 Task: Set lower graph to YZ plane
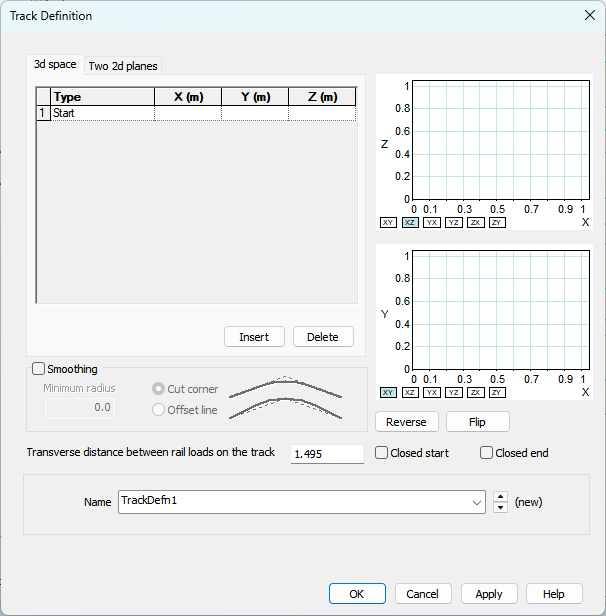[454, 393]
